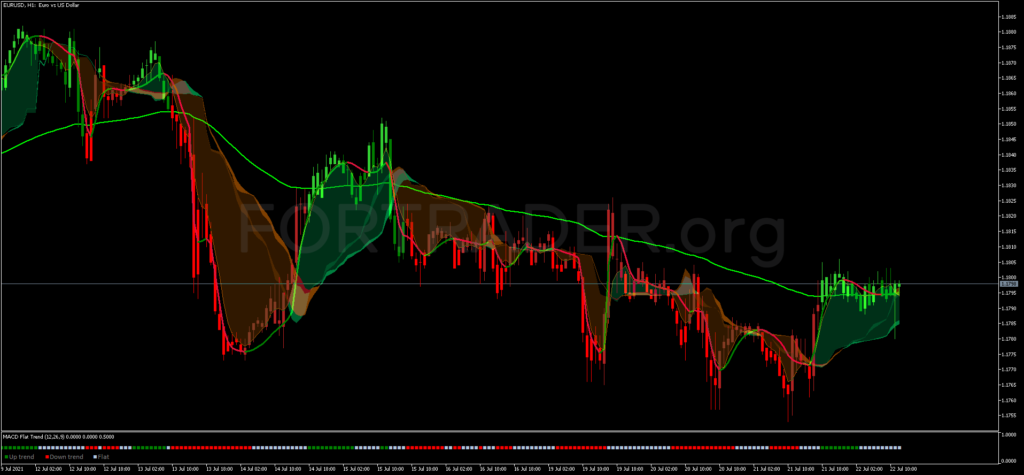Screen dimensions: 1024x475
Task: Click the '13 Jul 02:00' time axis label
Action: [151, 469]
